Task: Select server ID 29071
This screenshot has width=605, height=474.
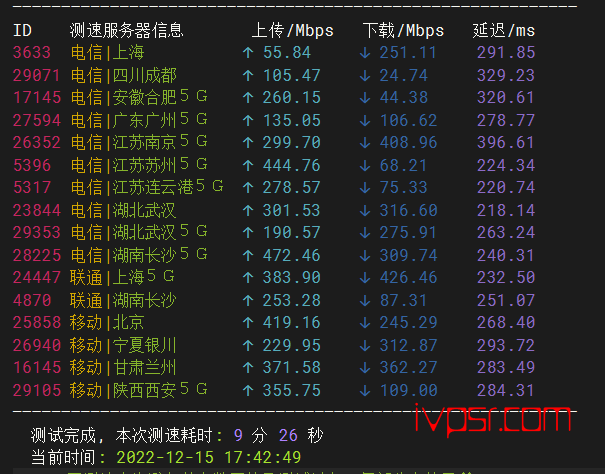Action: click(37, 75)
